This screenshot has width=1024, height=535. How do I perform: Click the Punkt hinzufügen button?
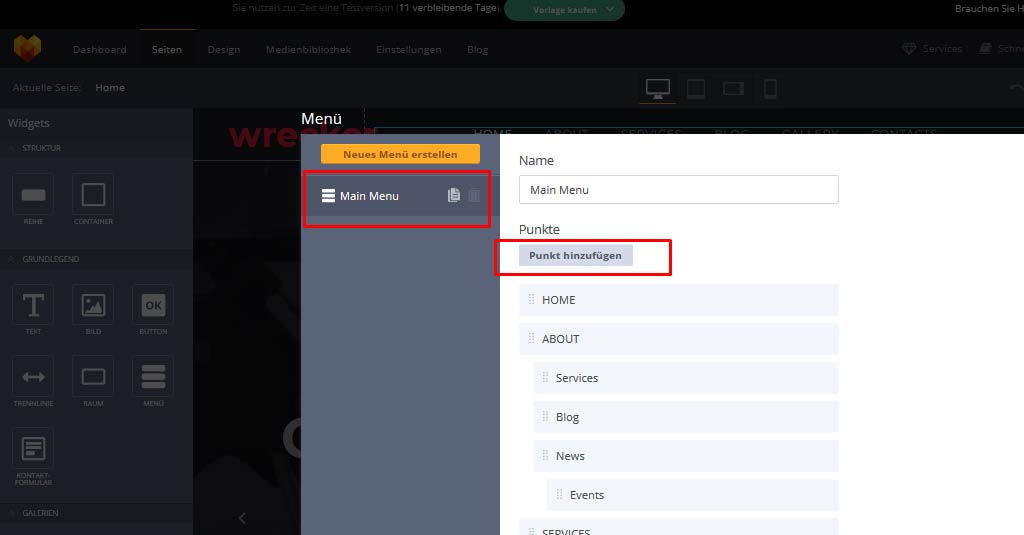click(x=575, y=255)
